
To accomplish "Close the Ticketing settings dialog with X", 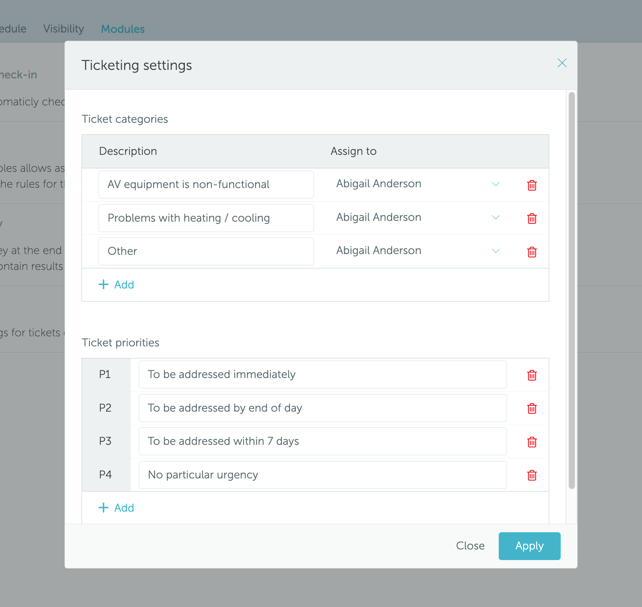I will click(x=562, y=63).
